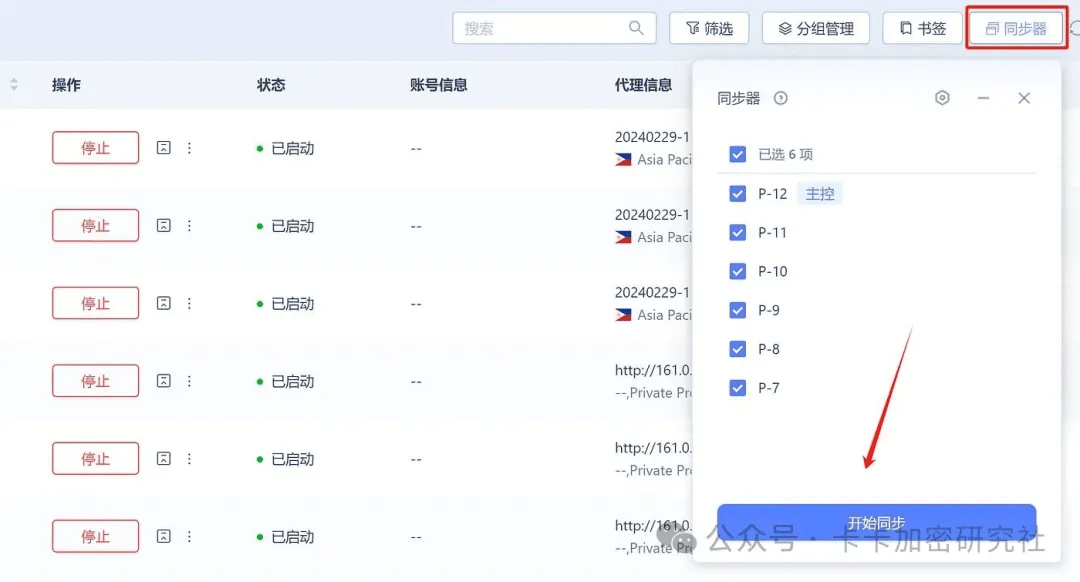Click the first row's window icon
The height and width of the screenshot is (582, 1080).
pos(164,148)
